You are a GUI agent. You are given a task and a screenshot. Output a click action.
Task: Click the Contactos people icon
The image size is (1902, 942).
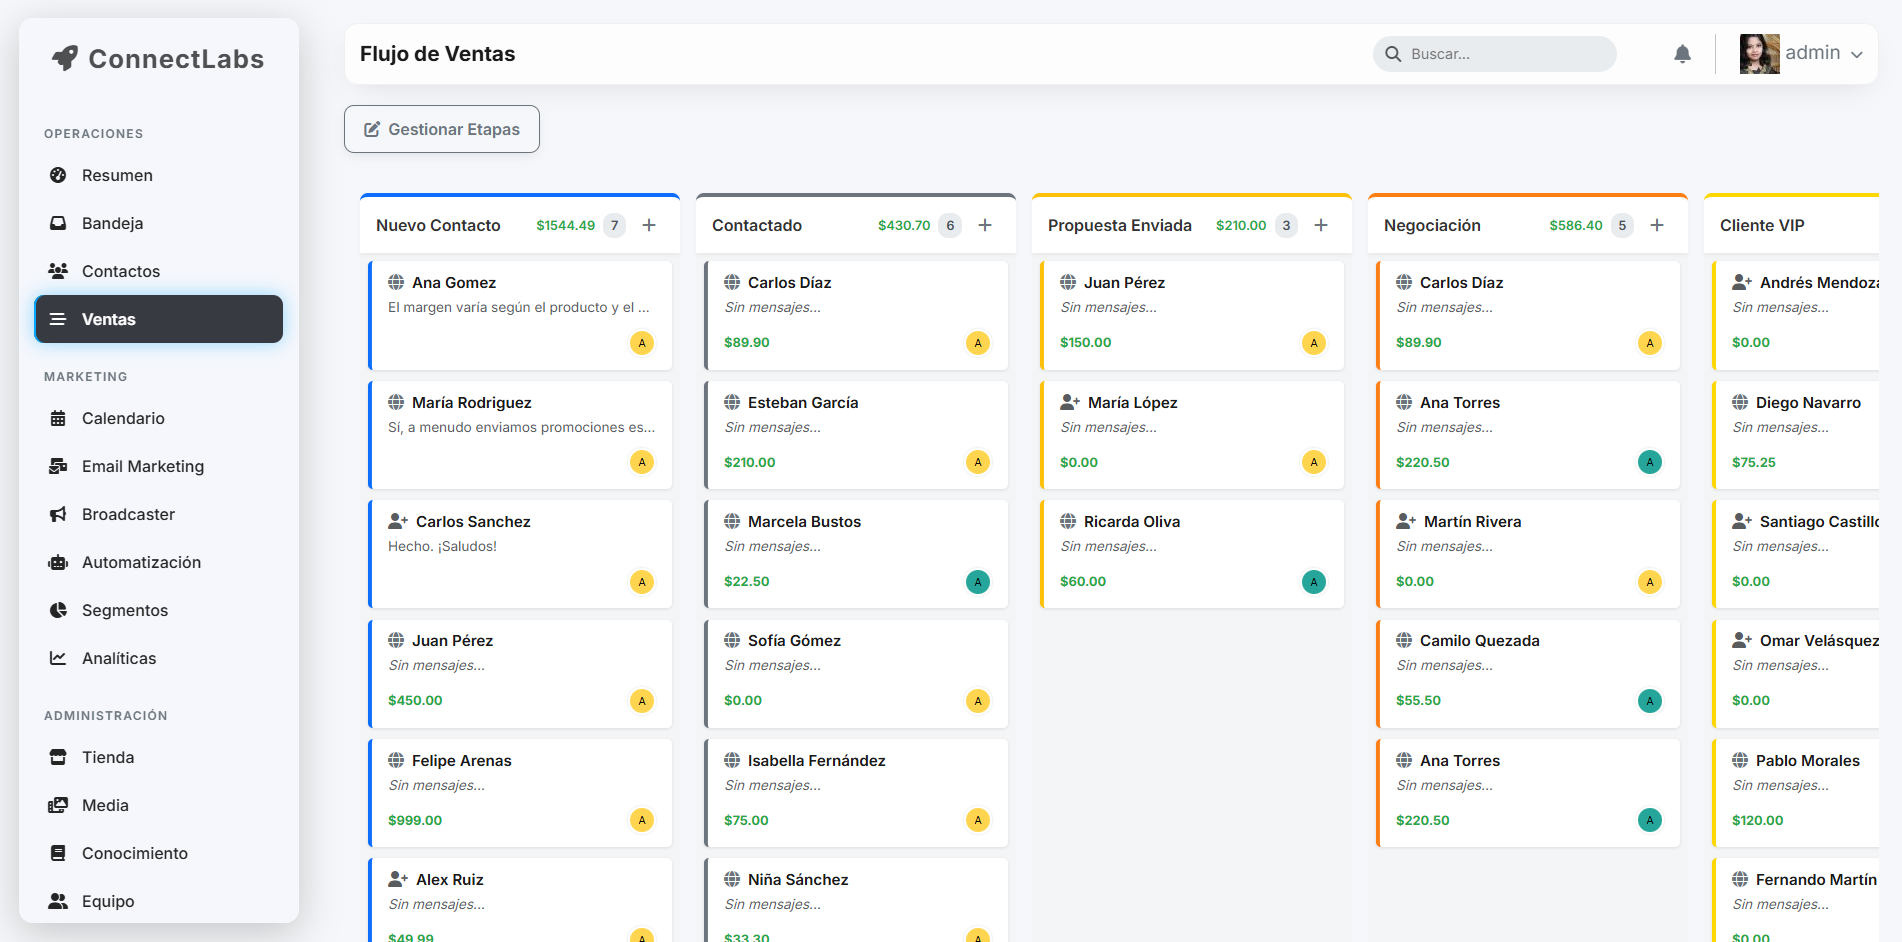pyautogui.click(x=59, y=271)
